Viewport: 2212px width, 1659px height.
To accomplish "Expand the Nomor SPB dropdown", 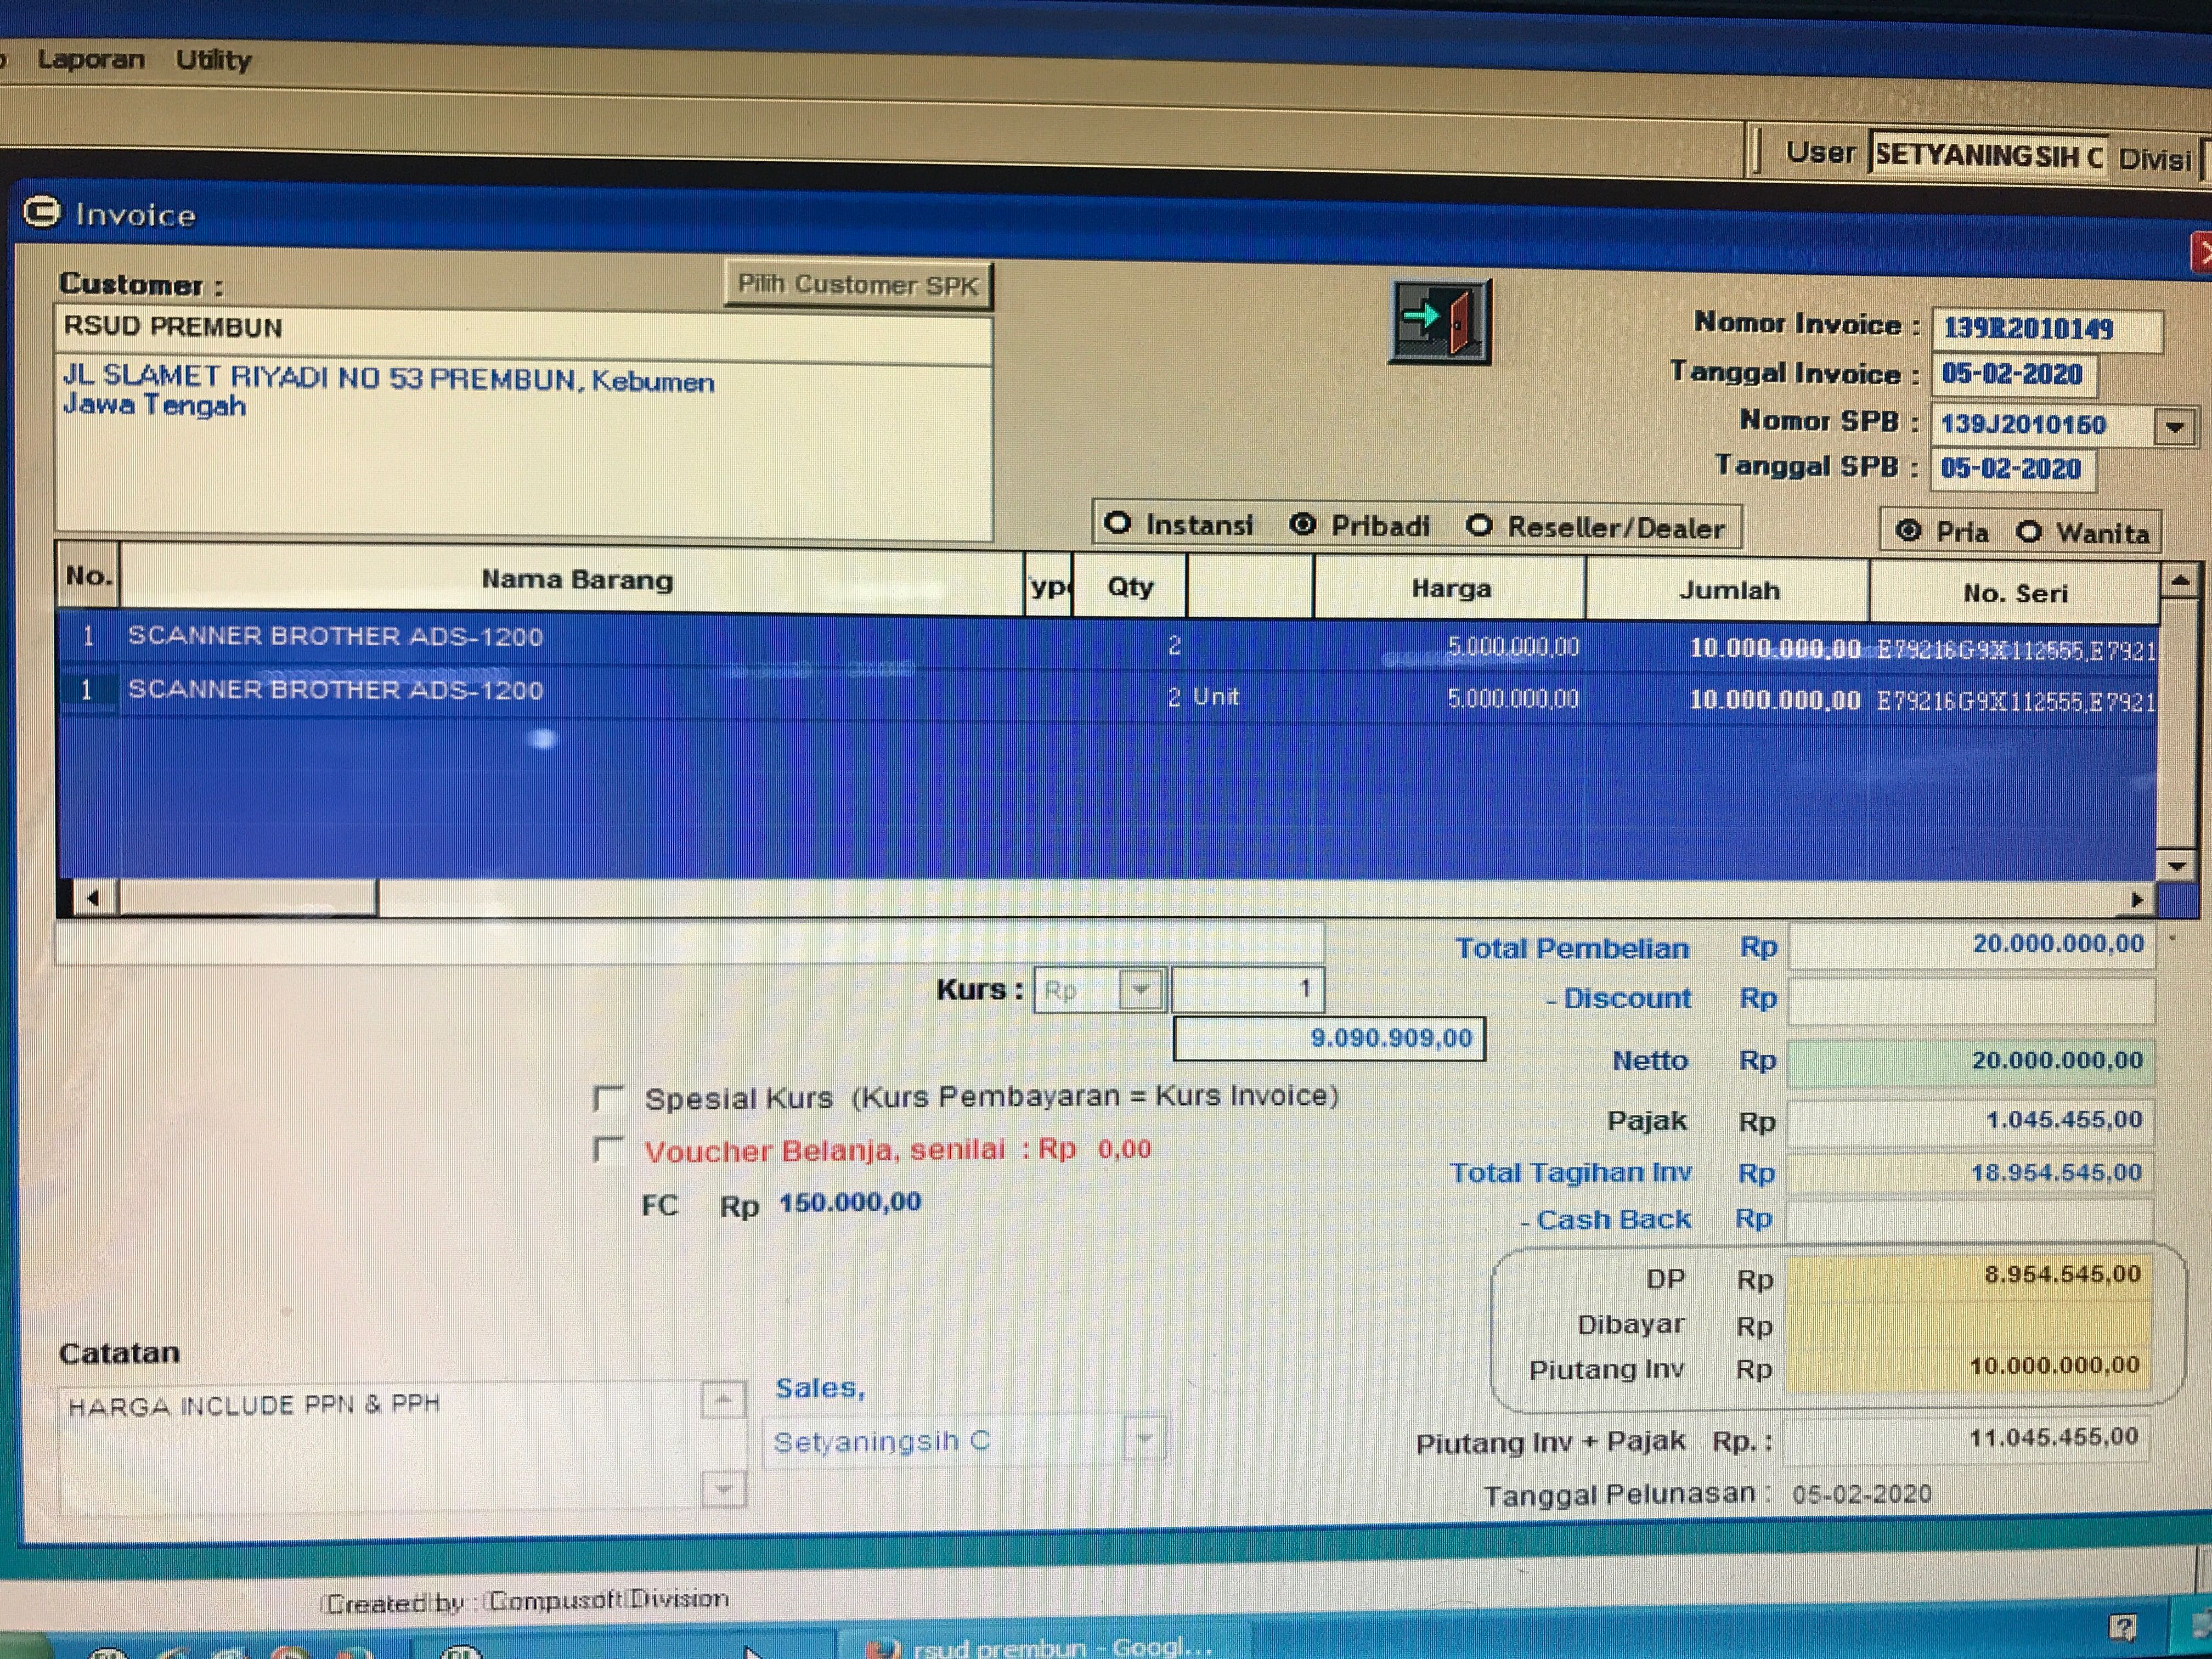I will pyautogui.click(x=2174, y=427).
